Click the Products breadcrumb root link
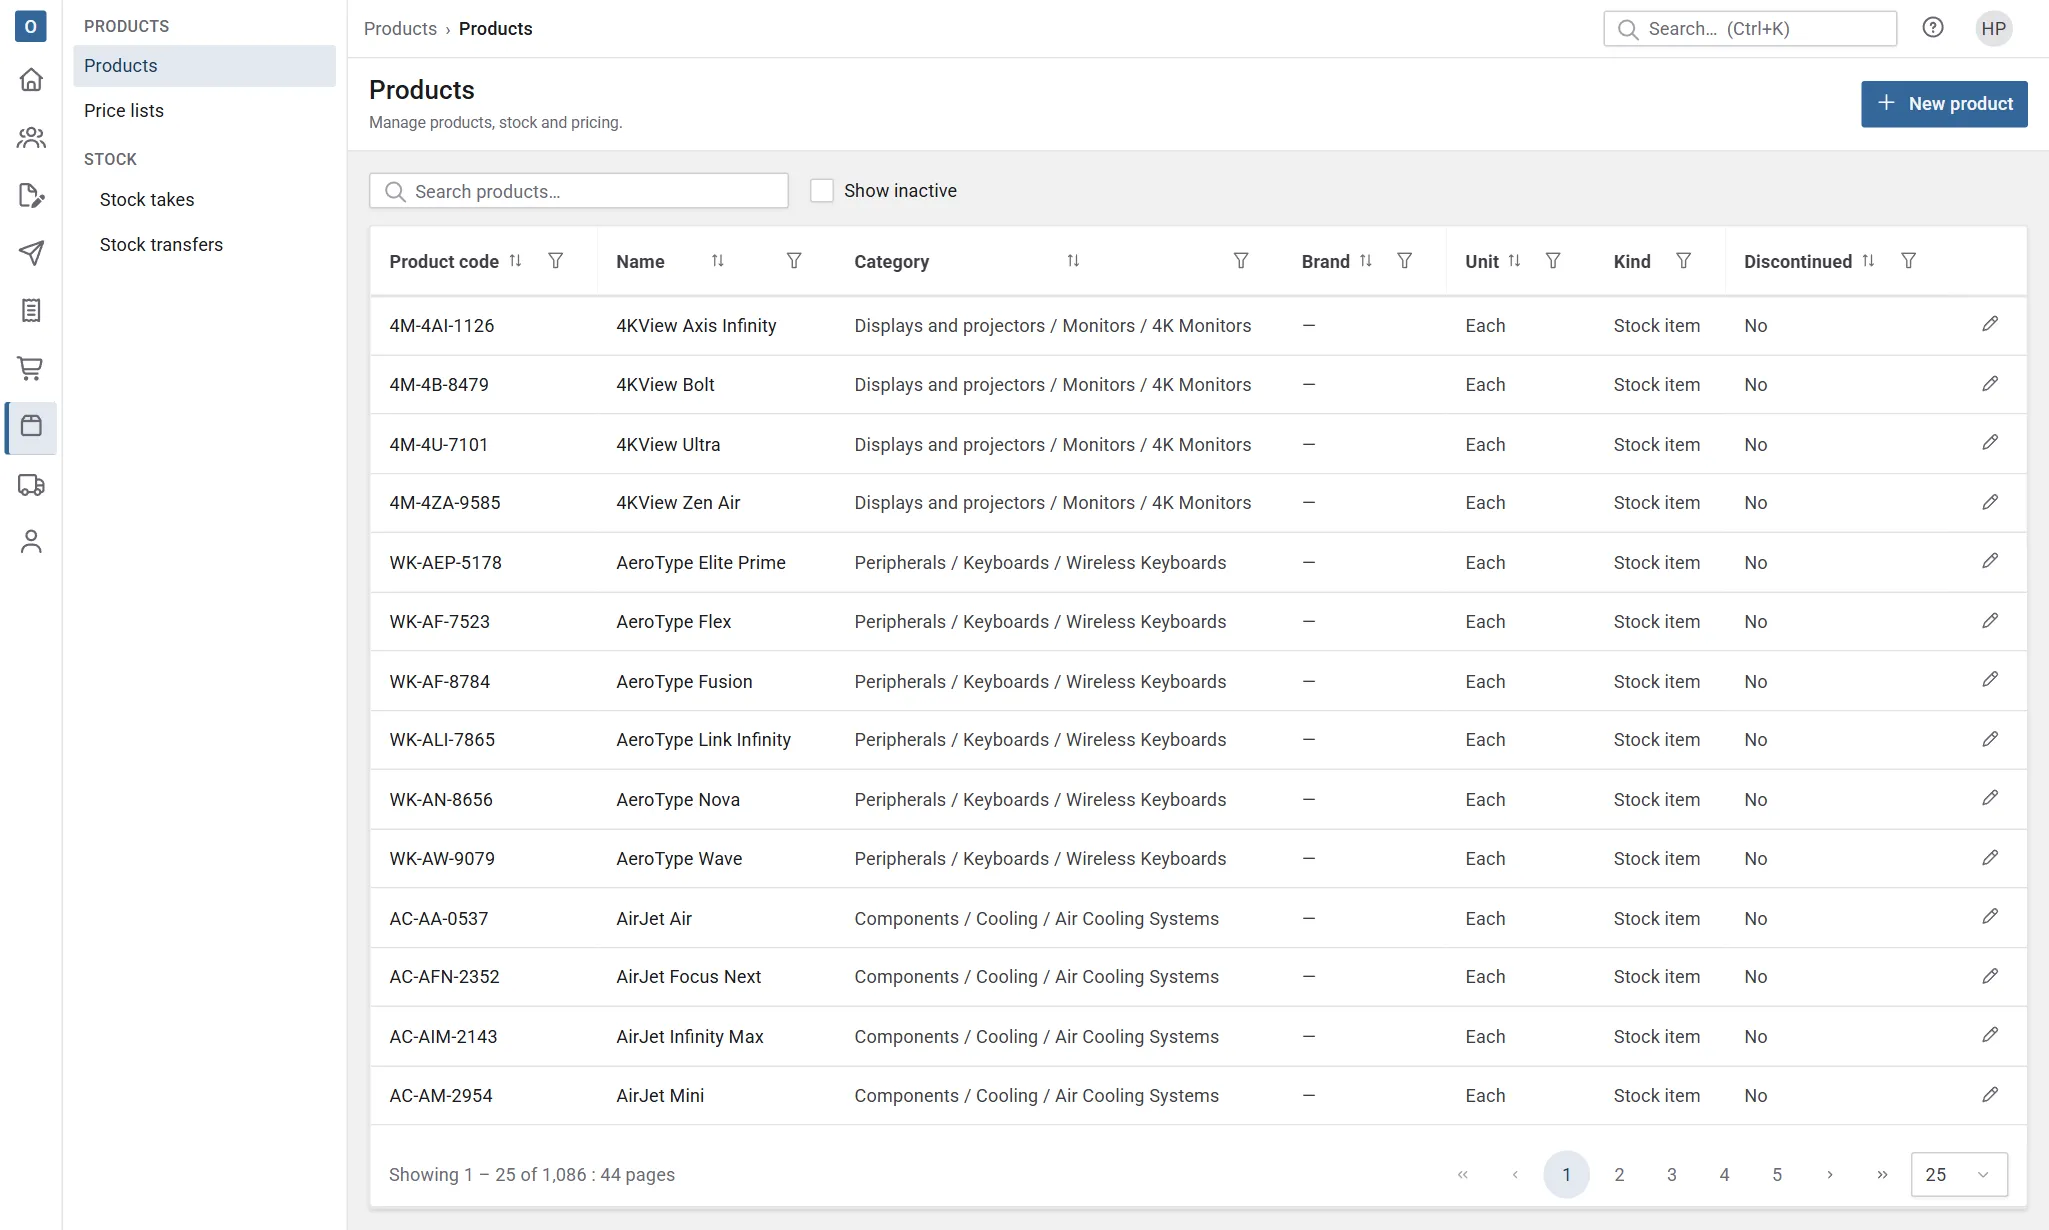The image size is (2049, 1230). click(400, 29)
